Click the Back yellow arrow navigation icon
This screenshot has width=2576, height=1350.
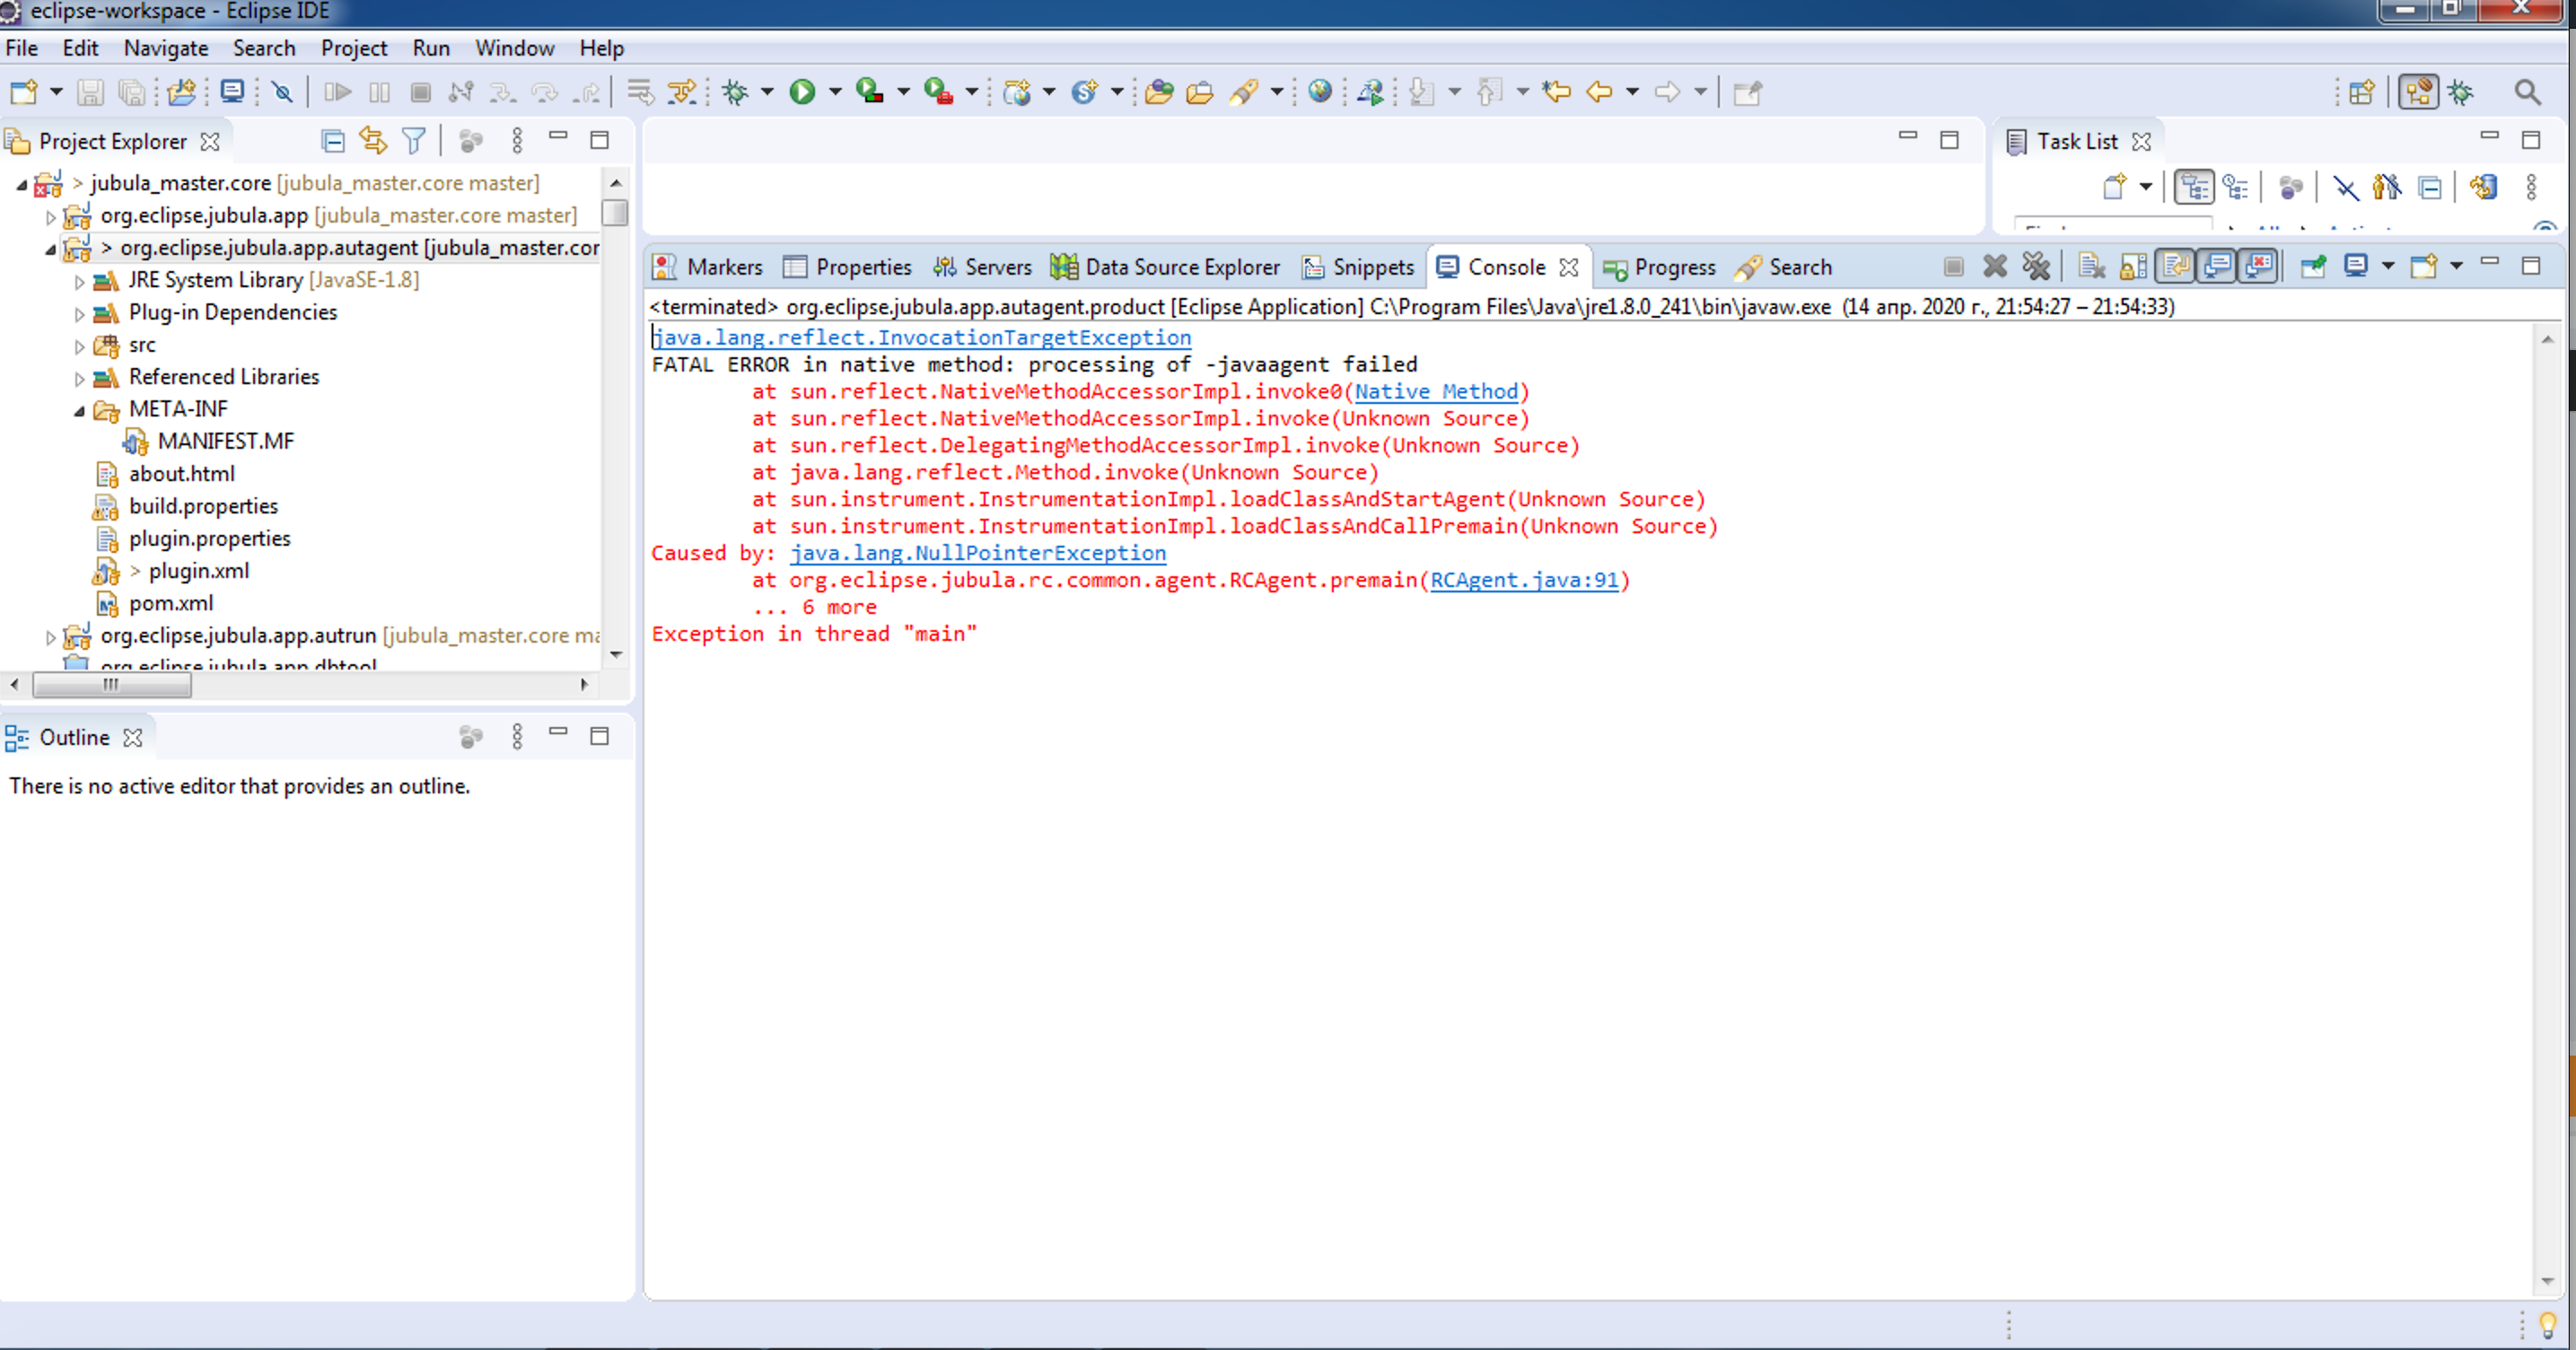pos(1599,92)
